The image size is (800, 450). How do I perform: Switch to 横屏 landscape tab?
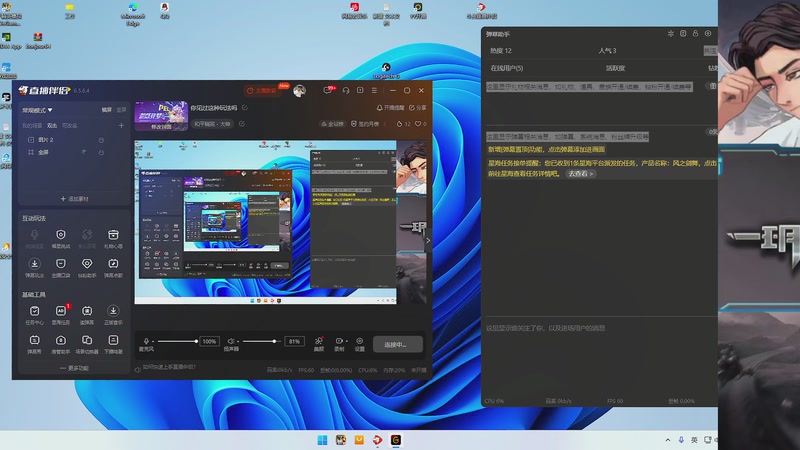106,110
